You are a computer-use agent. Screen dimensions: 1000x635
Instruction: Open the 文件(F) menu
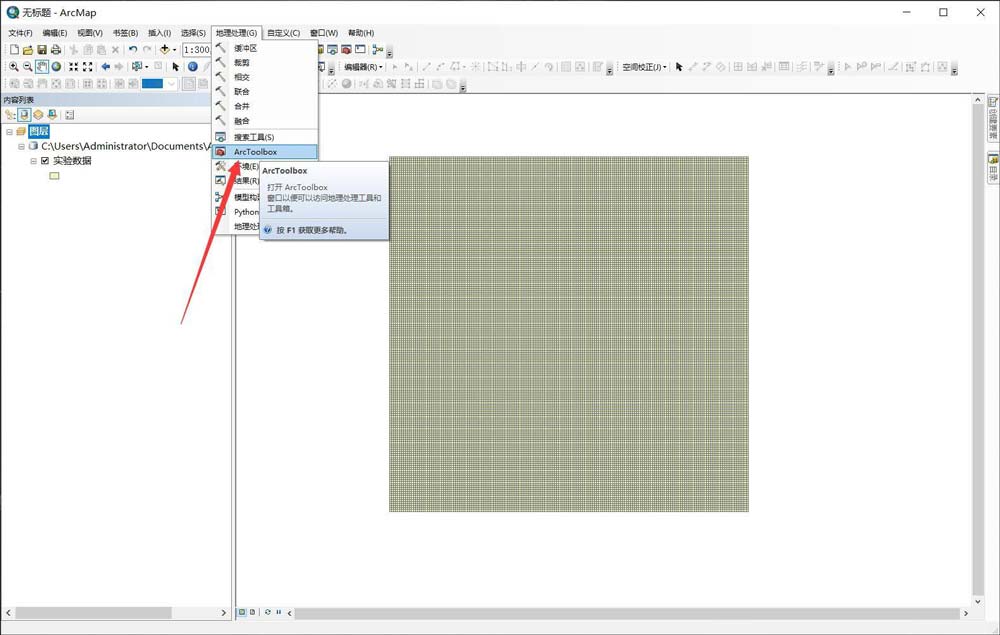[20, 33]
